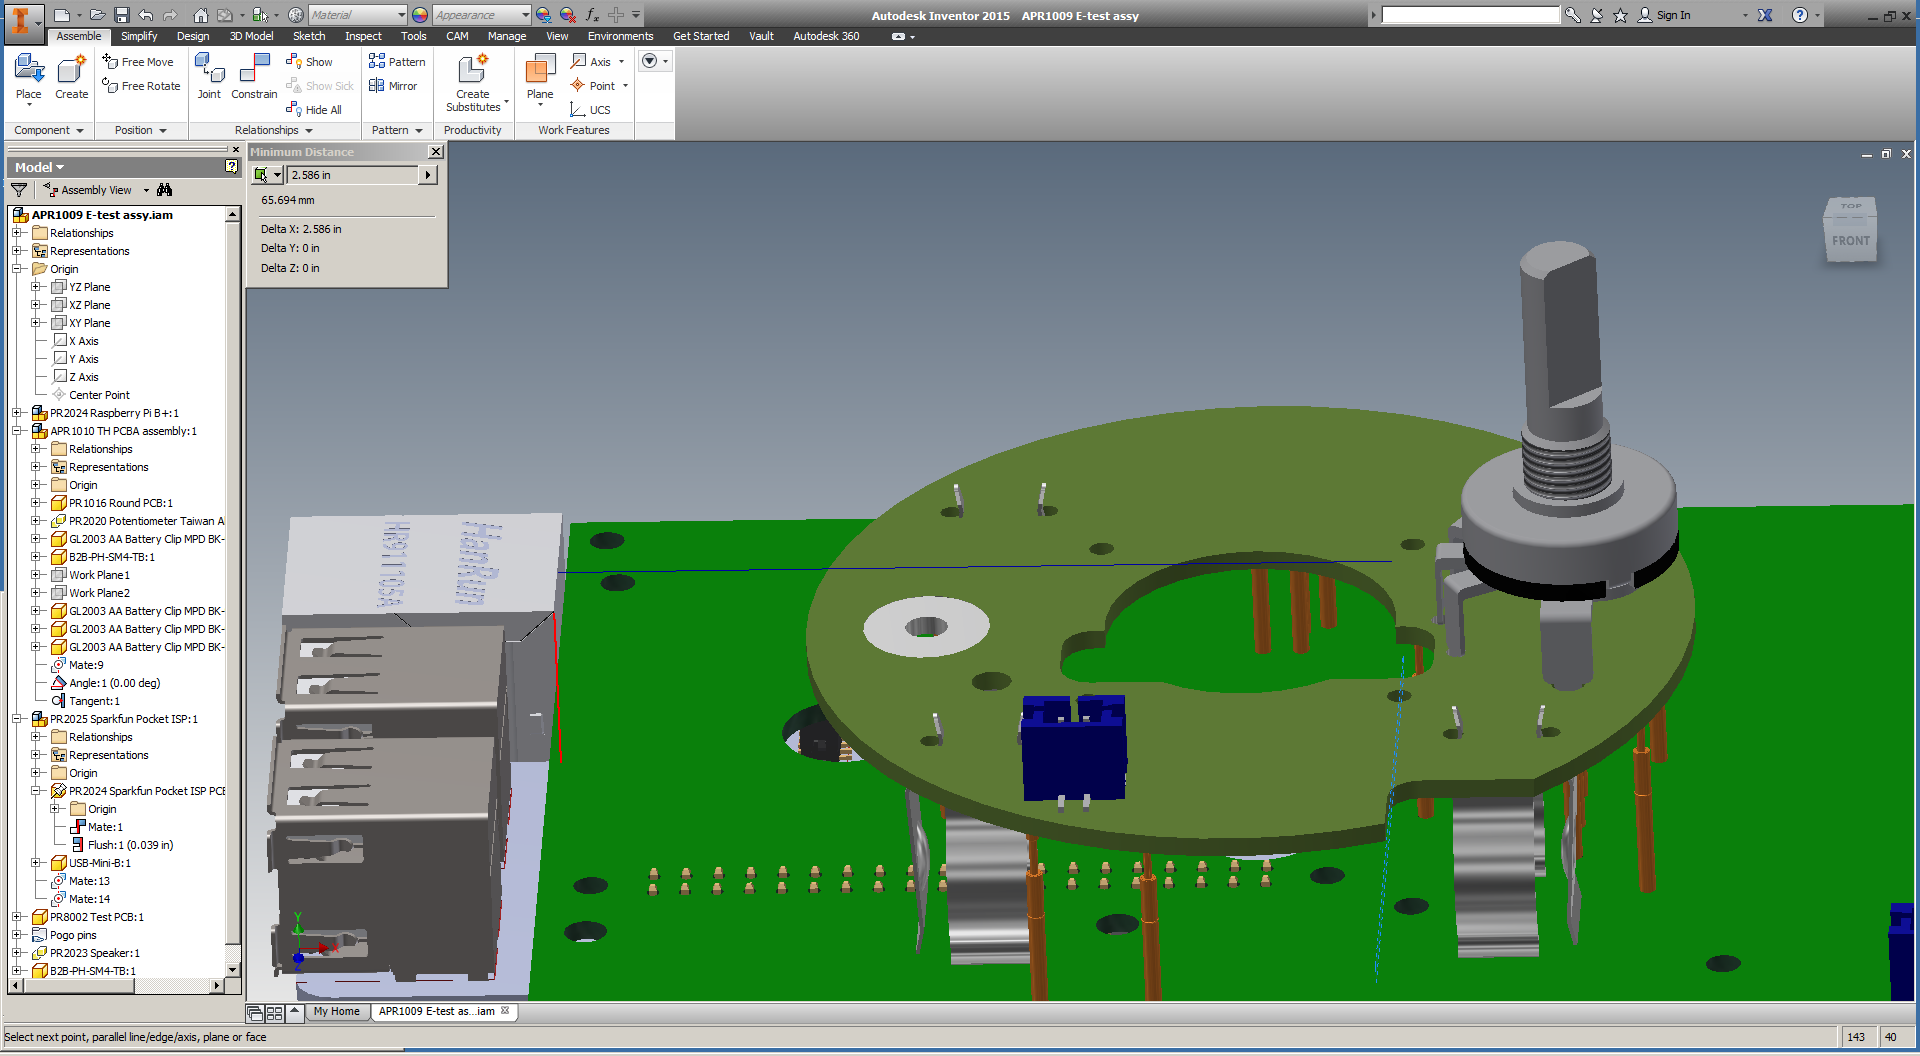Click the FRONT face of the ViewCube
The width and height of the screenshot is (1920, 1056).
pos(1850,241)
